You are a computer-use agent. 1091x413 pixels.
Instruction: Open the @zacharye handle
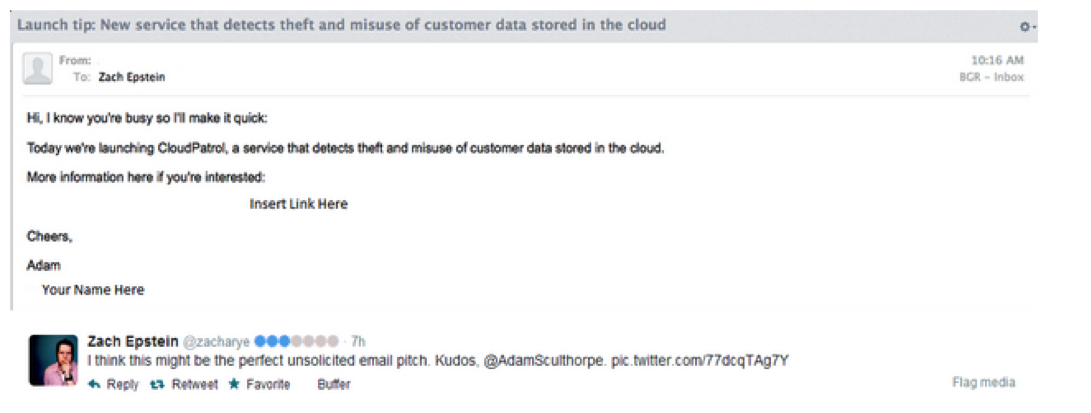(216, 341)
